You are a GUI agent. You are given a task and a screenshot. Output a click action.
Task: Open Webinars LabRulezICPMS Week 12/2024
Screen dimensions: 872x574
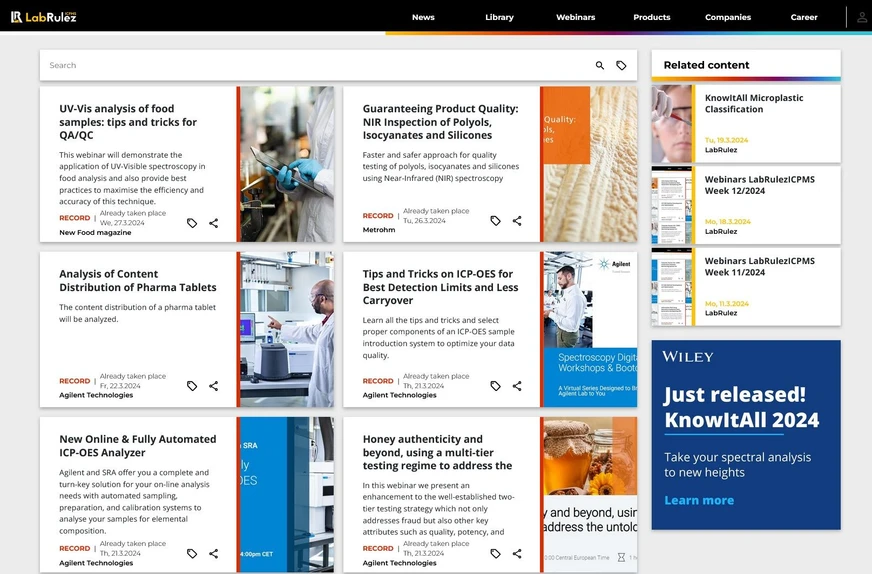coord(760,185)
